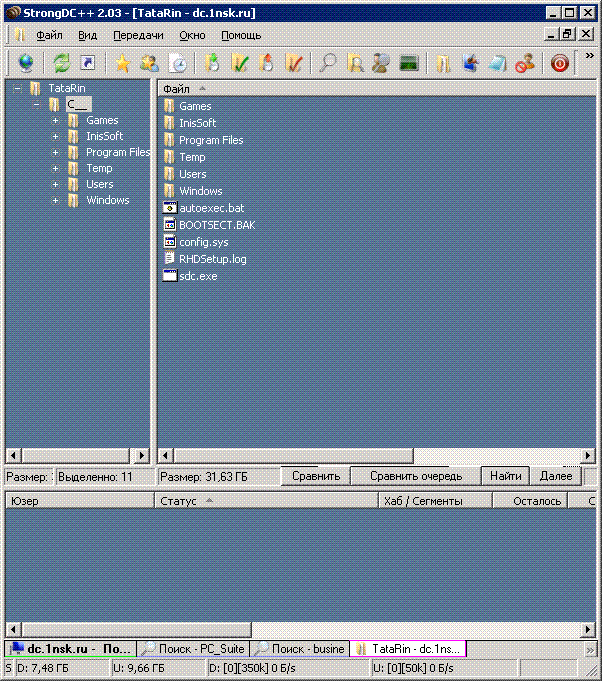Expand the Games tree folder
This screenshot has width=603, height=681.
coord(55,121)
